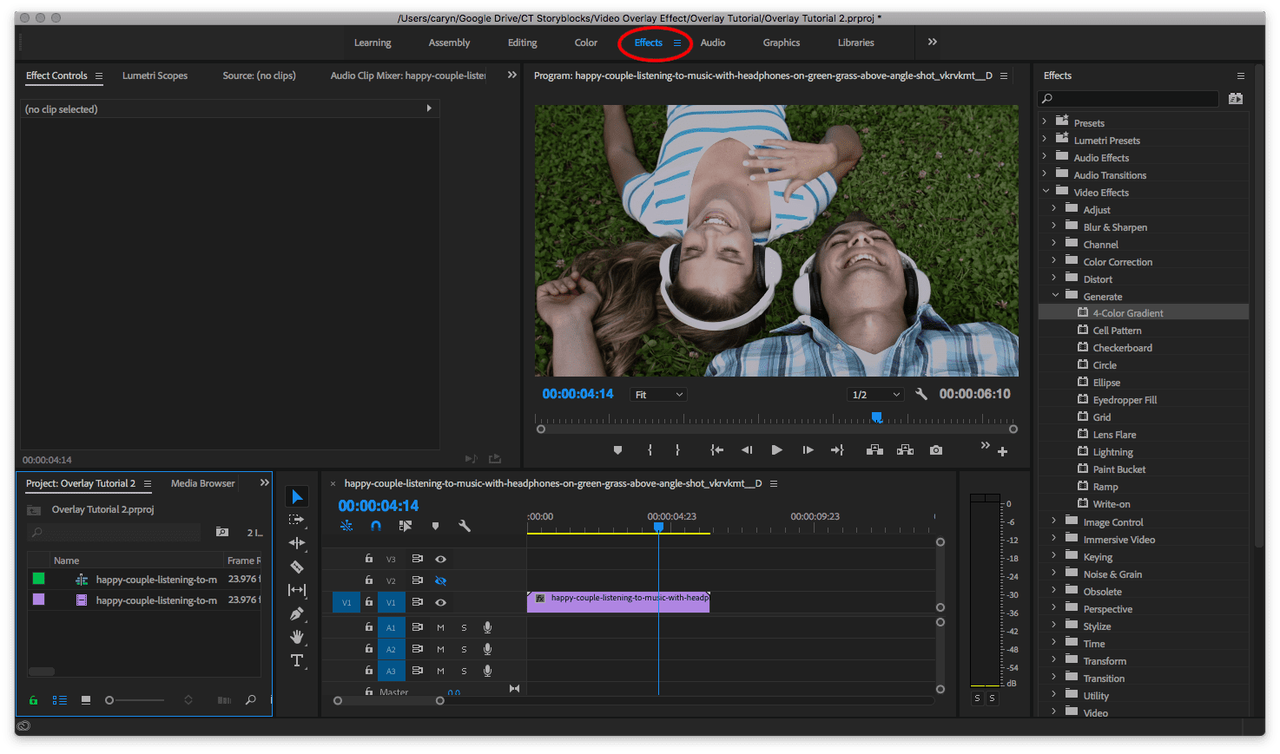The width and height of the screenshot is (1280, 754).
Task: Select the Type tool
Action: tap(296, 661)
